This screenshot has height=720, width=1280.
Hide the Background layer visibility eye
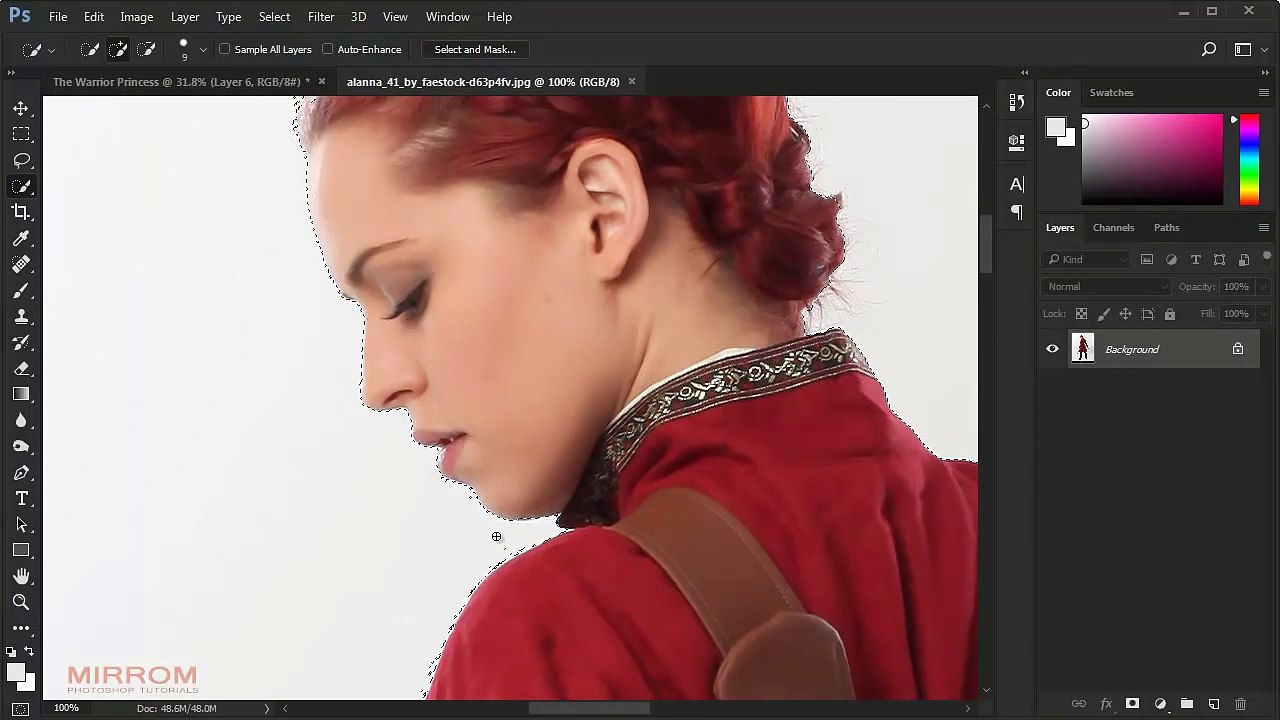[1052, 349]
